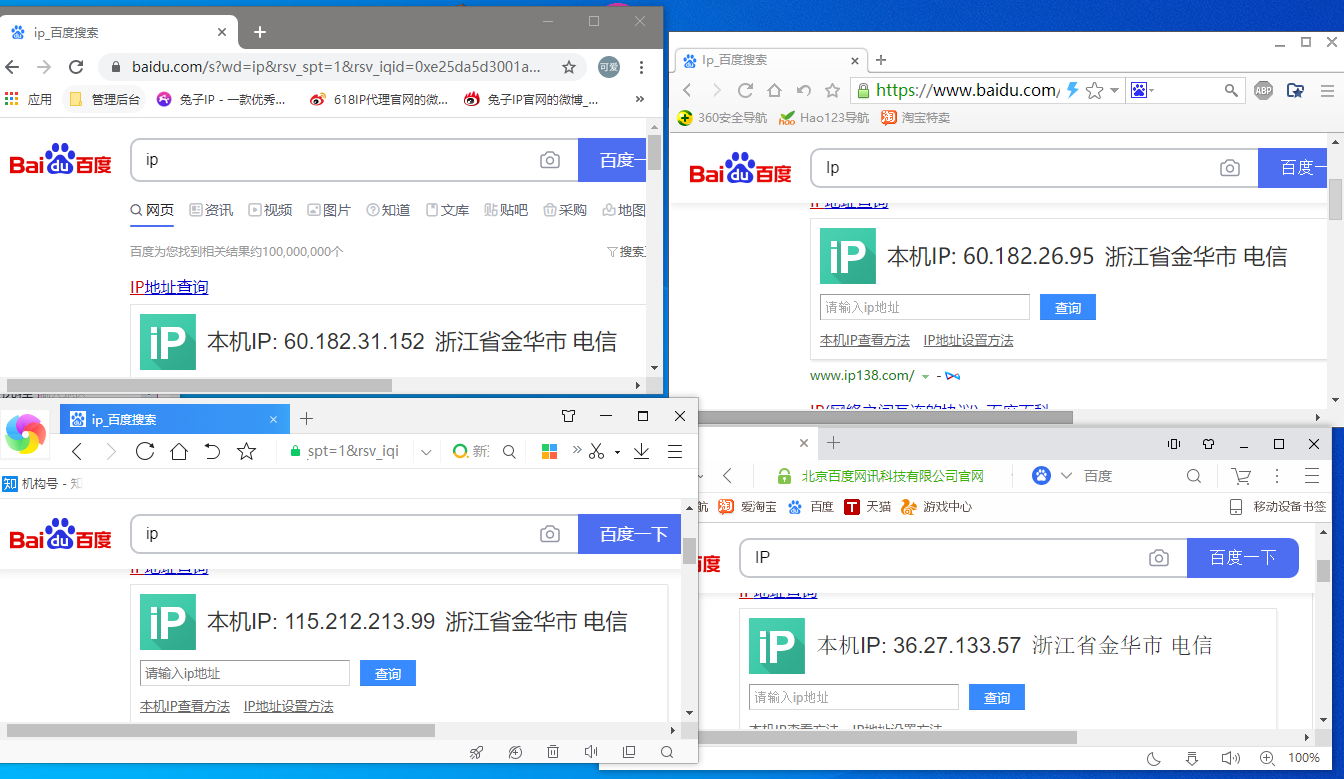
Task: Open the Adblock Plus ABP icon
Action: pyautogui.click(x=1263, y=89)
